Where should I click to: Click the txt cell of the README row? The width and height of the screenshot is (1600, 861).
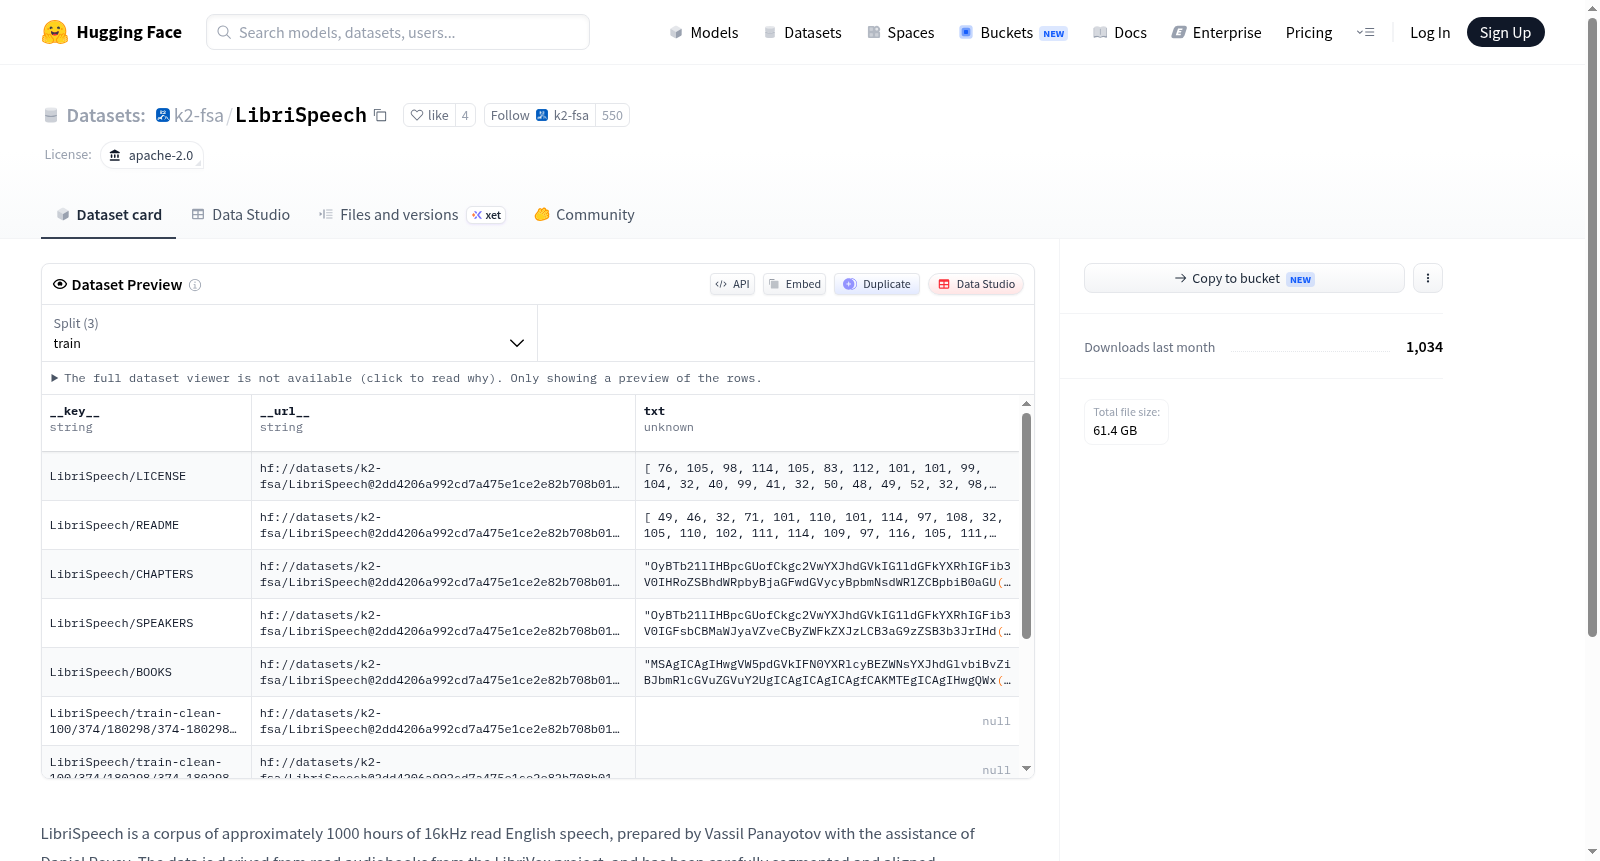point(827,525)
